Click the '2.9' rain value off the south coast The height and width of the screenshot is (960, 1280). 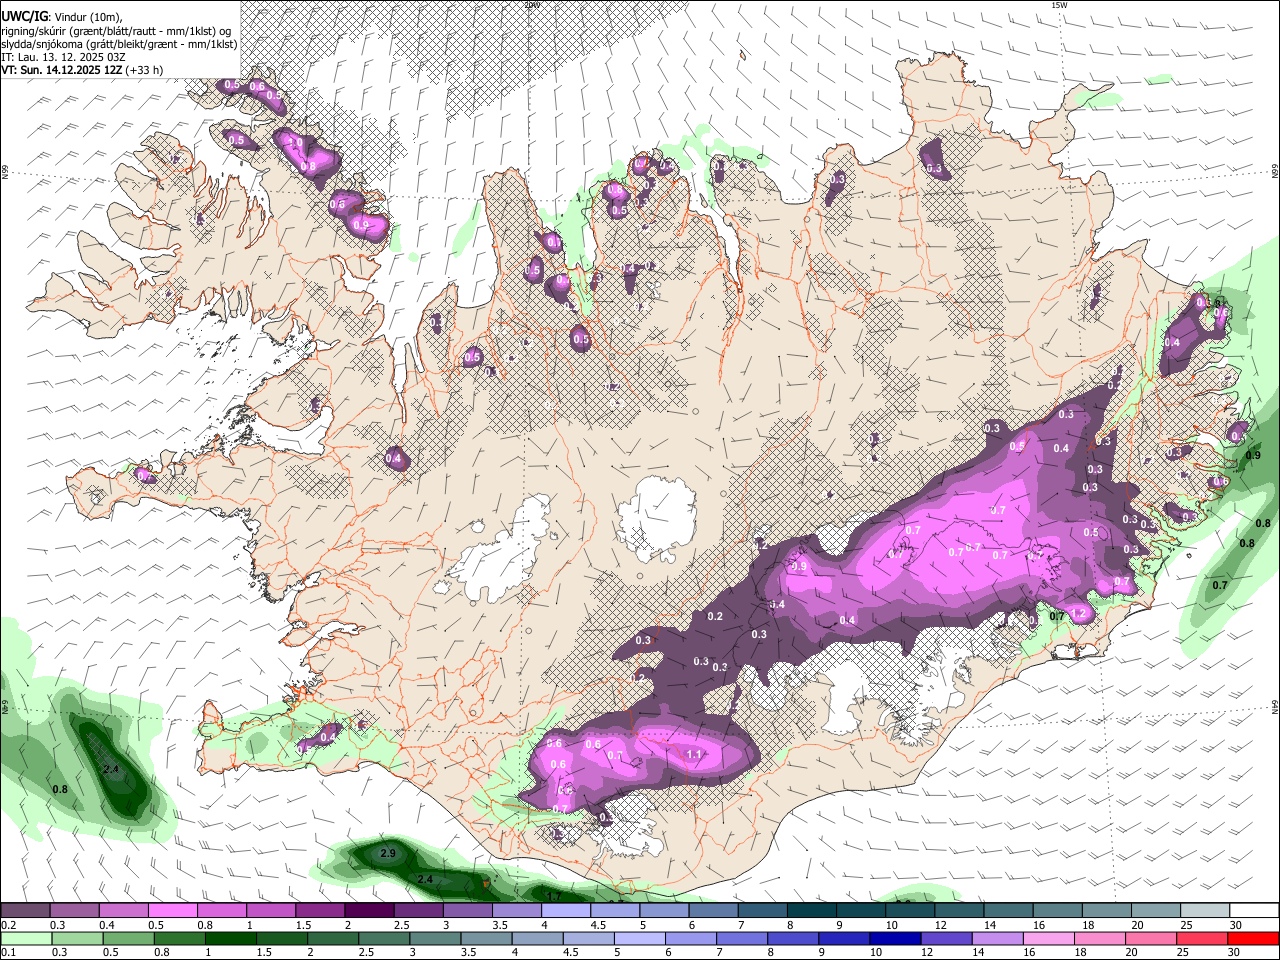[x=389, y=853]
